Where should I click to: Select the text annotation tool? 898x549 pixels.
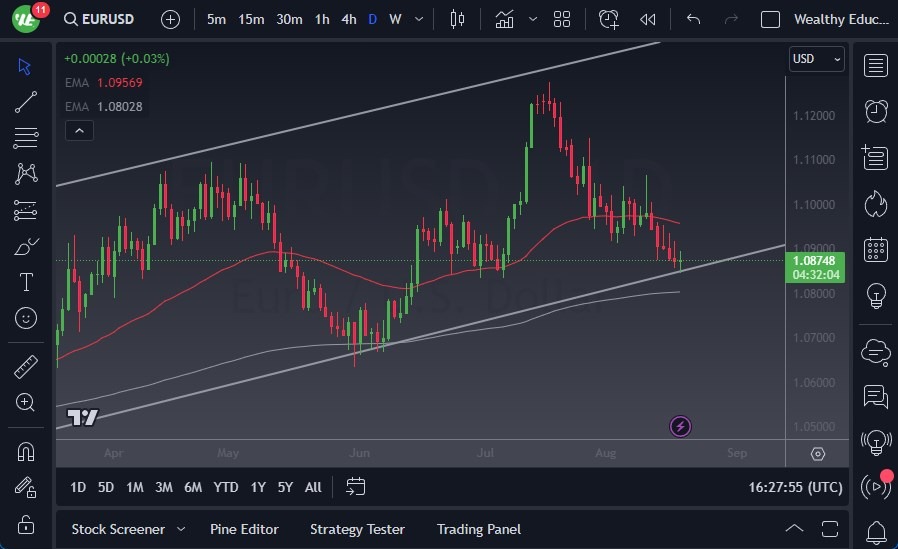[x=26, y=282]
